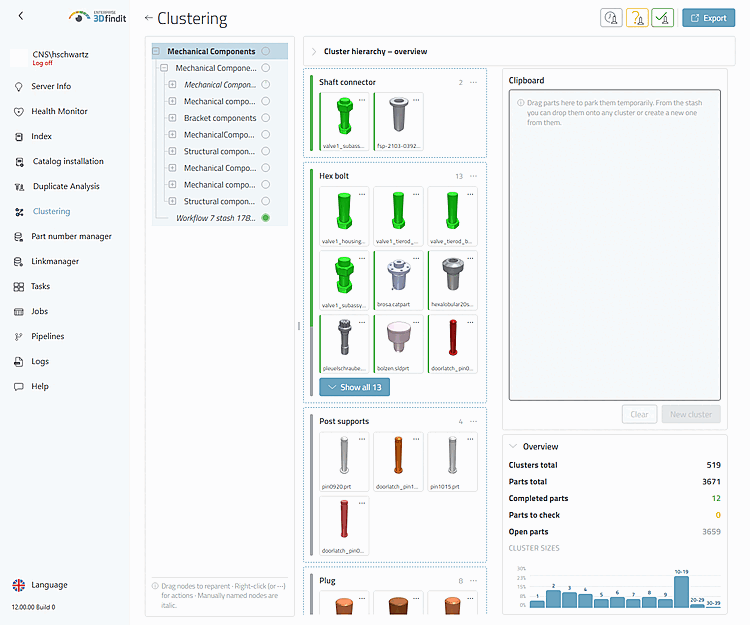This screenshot has height=625, width=750.
Task: Click the Catalog installation icon
Action: [19, 162]
